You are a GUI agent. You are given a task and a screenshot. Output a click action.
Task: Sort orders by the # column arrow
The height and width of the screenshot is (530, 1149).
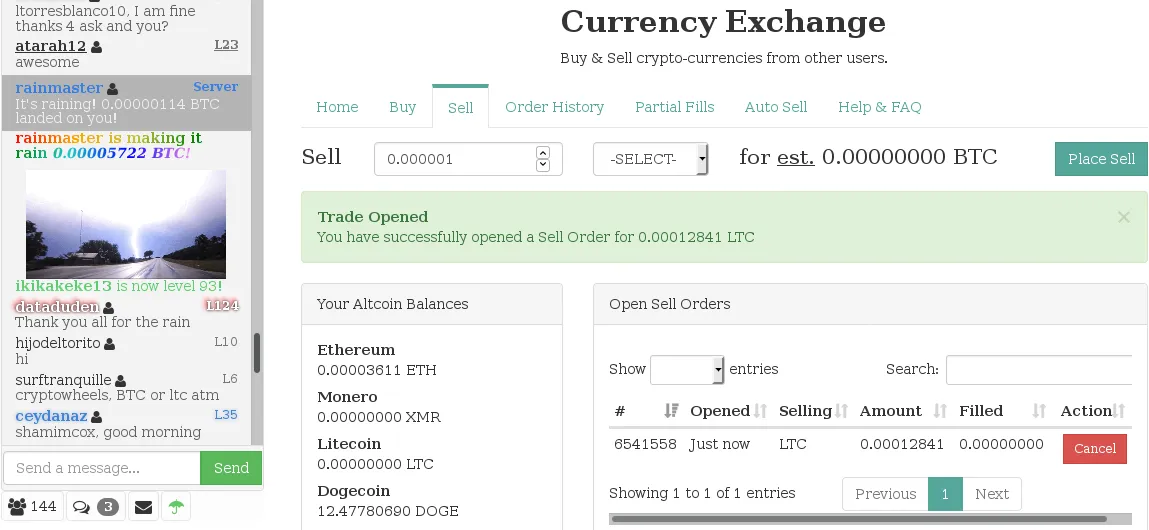pos(670,411)
